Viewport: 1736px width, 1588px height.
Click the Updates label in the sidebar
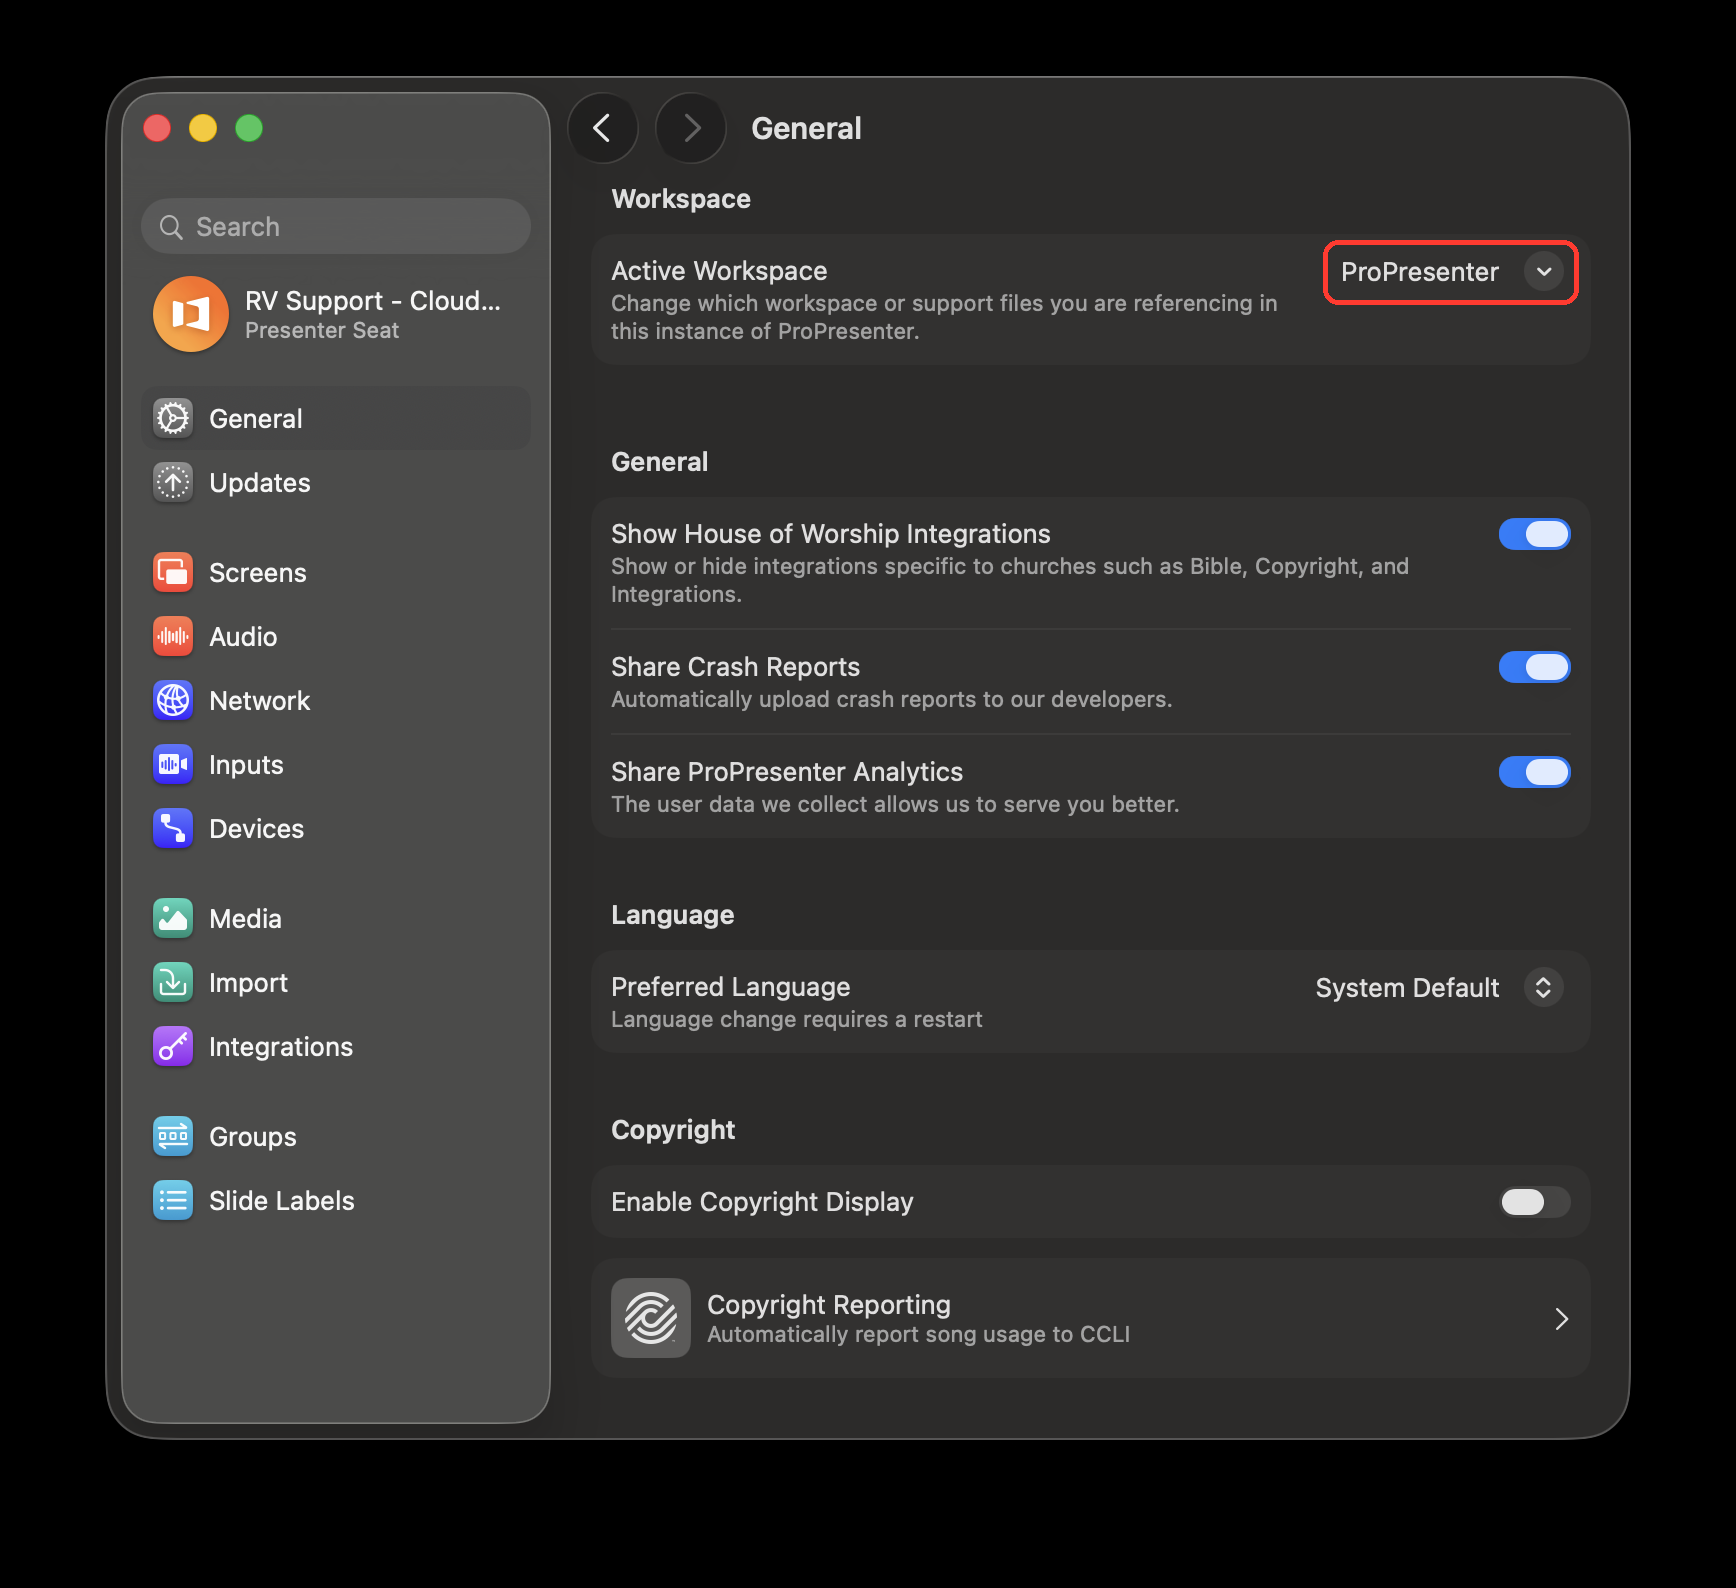tap(260, 483)
